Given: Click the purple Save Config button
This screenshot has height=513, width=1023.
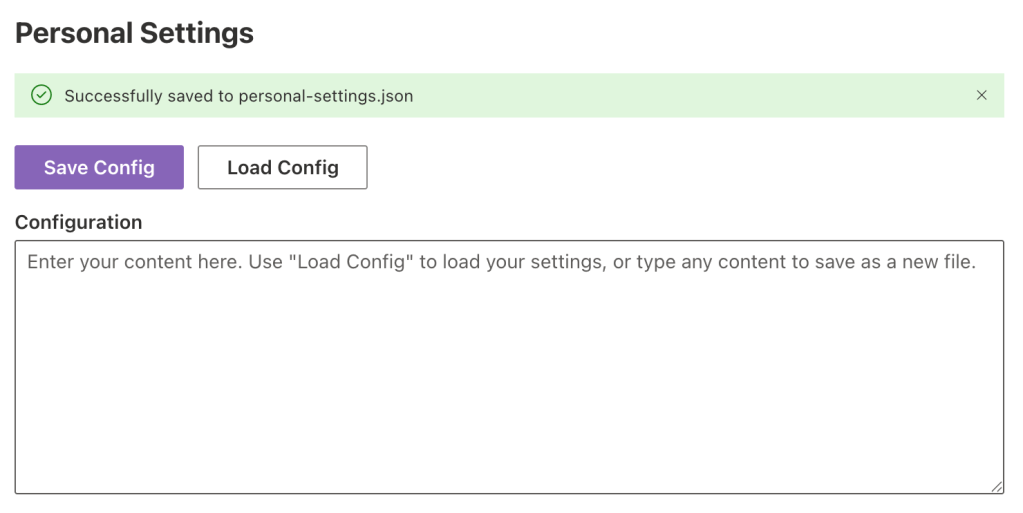Looking at the screenshot, I should coord(99,167).
